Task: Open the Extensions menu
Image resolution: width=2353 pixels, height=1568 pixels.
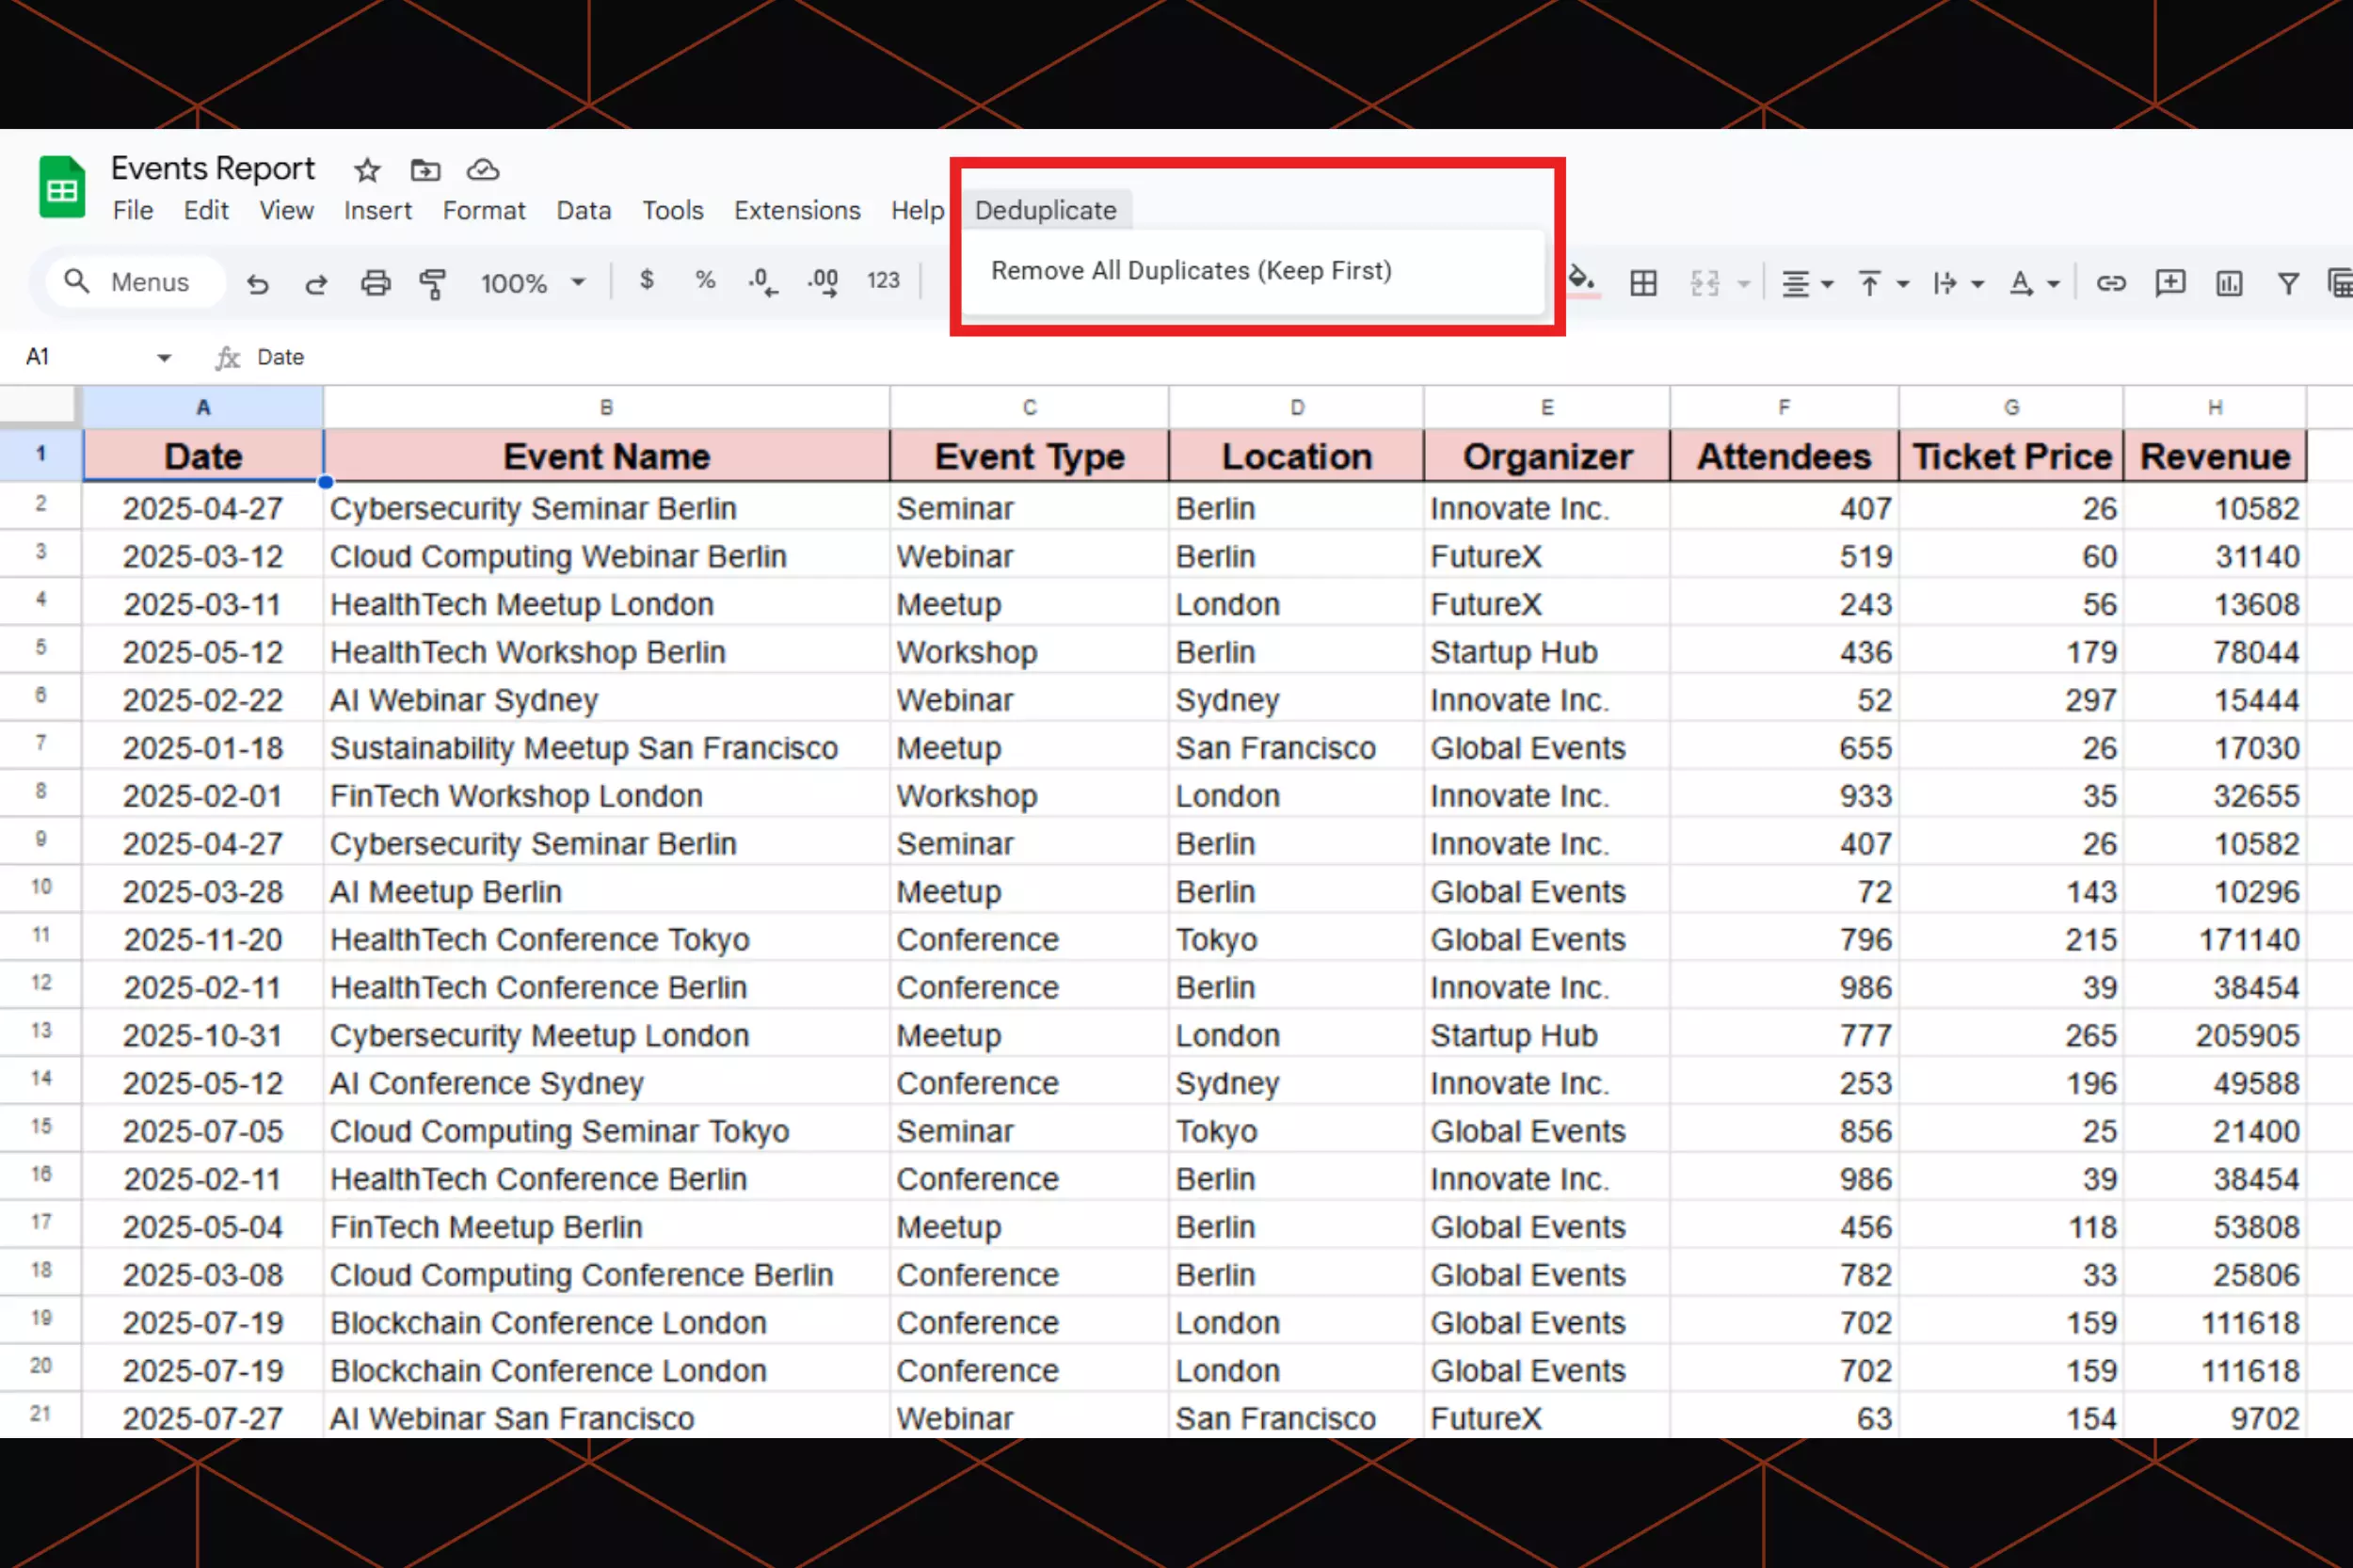Action: (797, 211)
